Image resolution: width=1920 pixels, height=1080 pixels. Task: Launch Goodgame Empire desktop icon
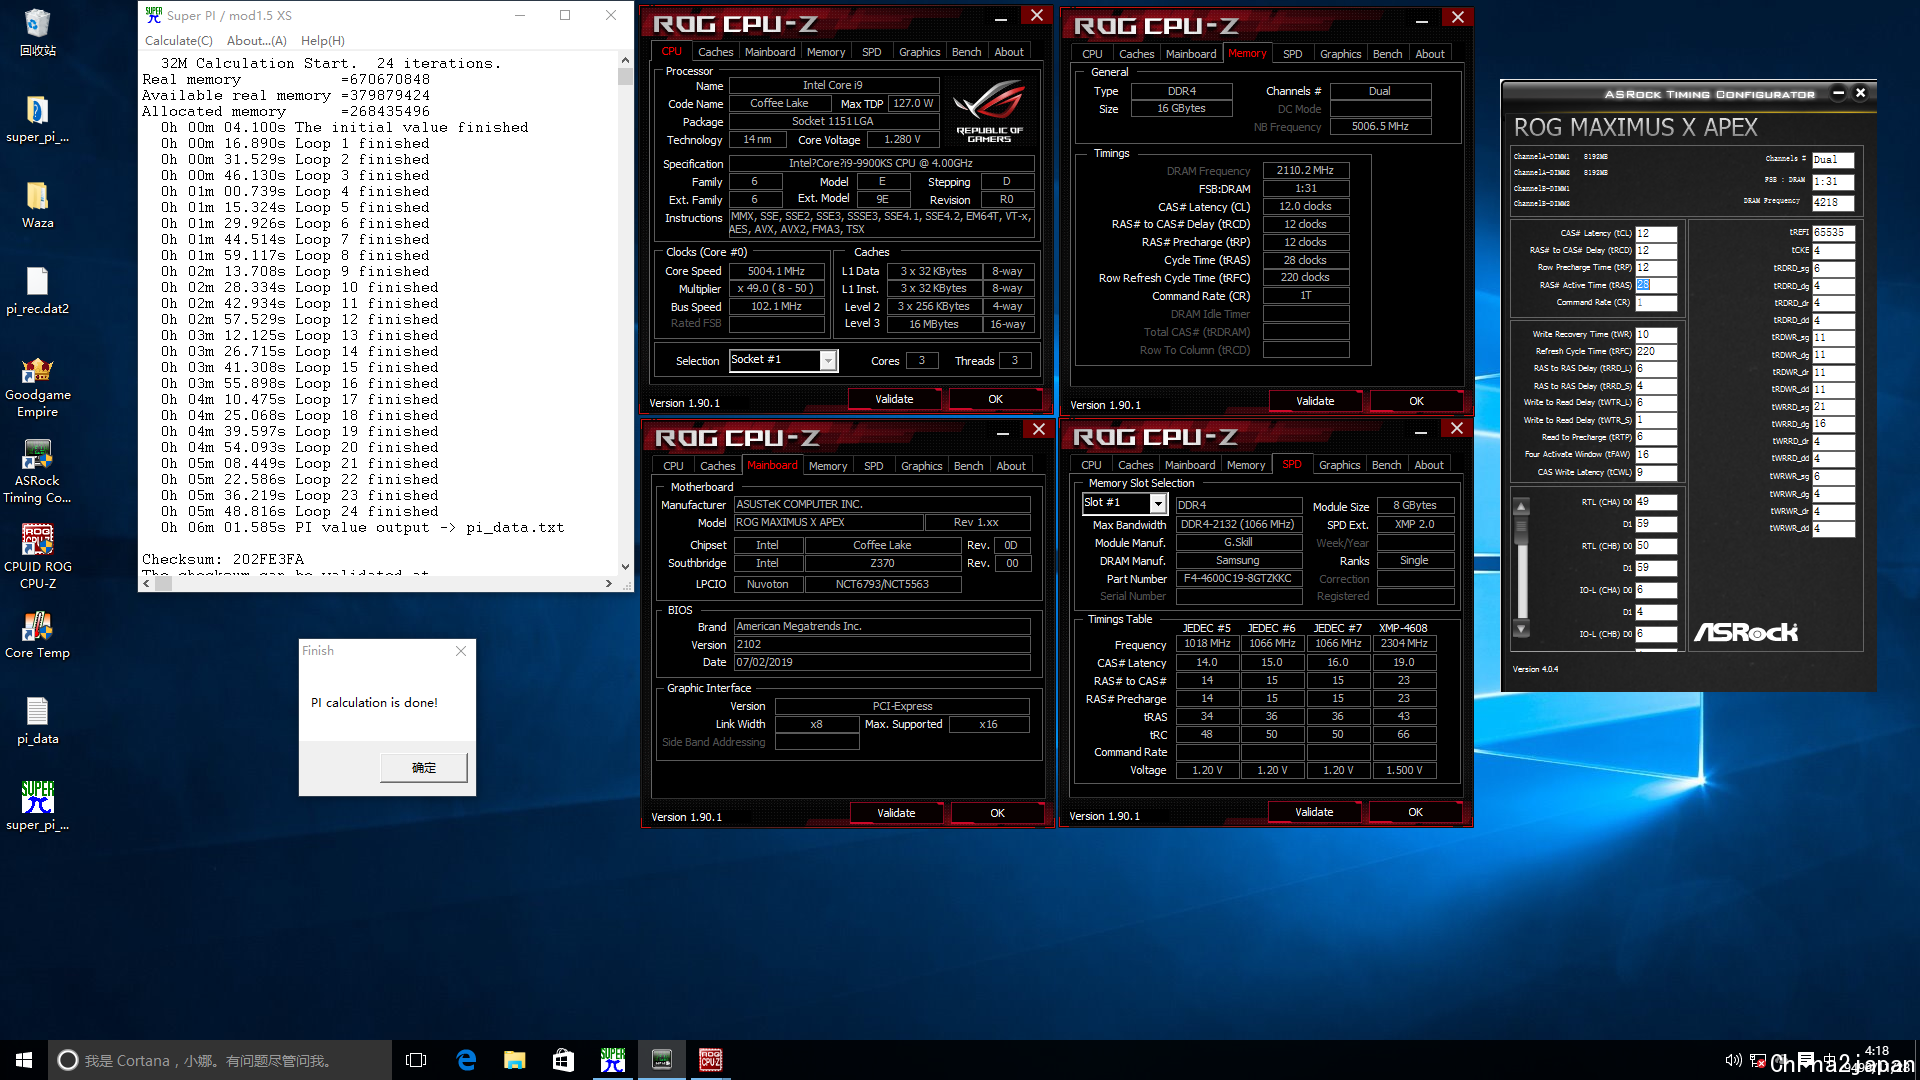(37, 386)
